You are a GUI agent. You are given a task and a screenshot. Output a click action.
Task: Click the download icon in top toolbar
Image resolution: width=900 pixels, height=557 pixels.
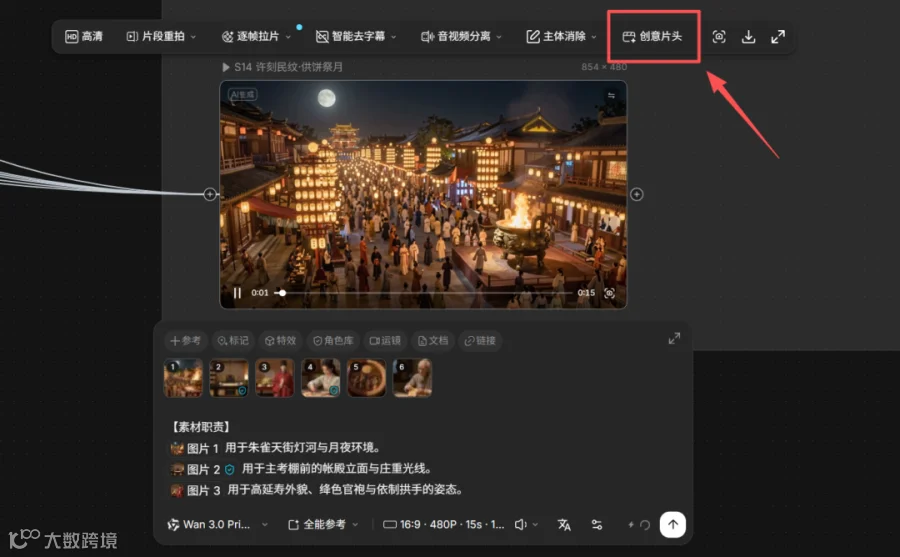point(748,37)
